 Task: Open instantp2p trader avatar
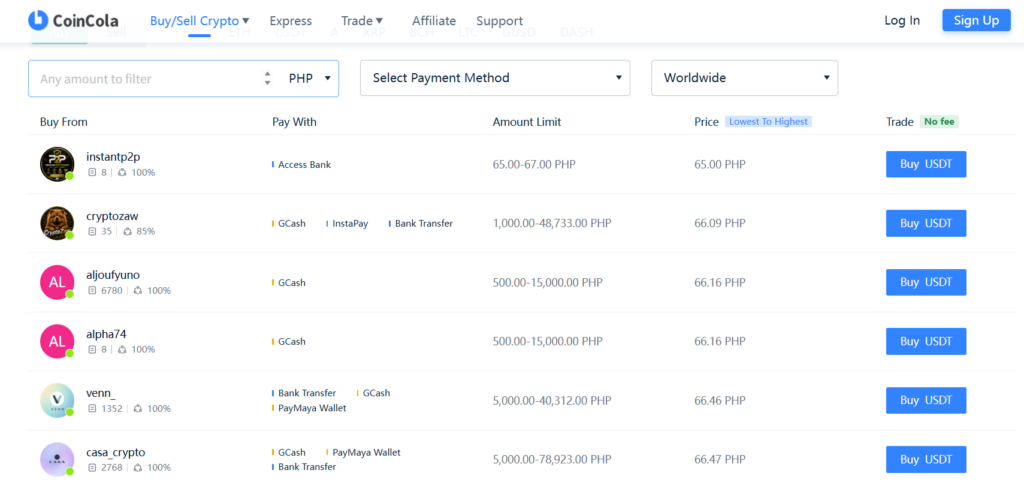click(x=57, y=164)
